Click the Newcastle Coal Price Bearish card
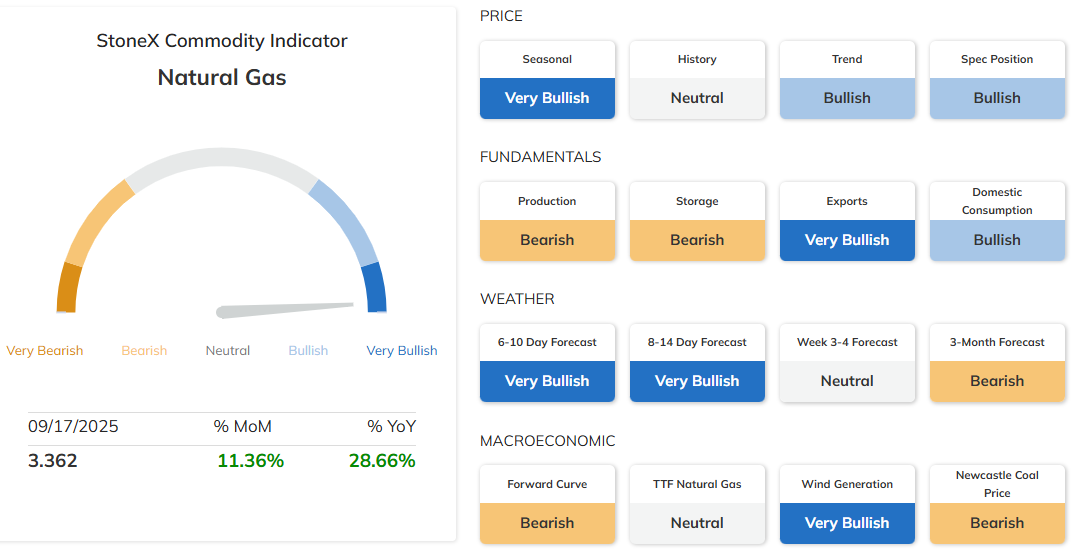This screenshot has height=552, width=1072. (997, 504)
